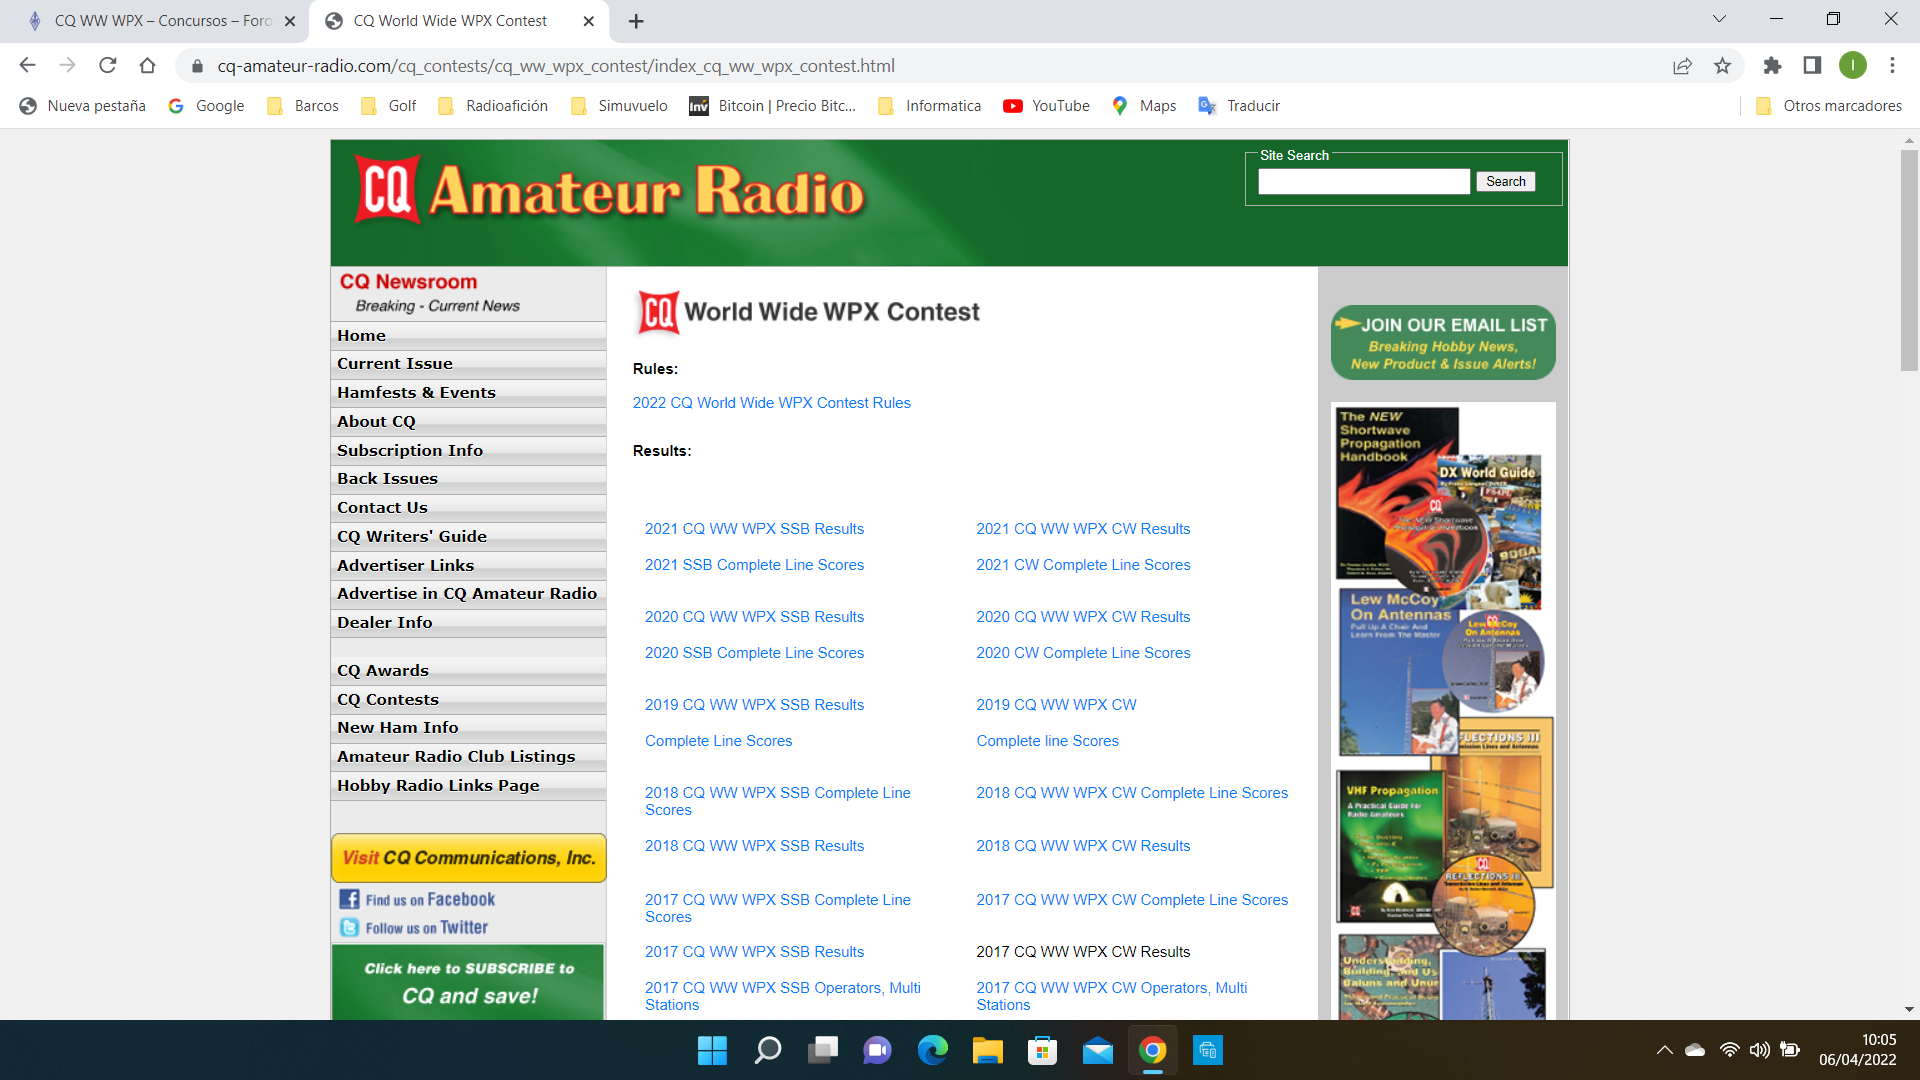Open the YouTube bookmark
Screen dimensions: 1920x1080
1046,106
